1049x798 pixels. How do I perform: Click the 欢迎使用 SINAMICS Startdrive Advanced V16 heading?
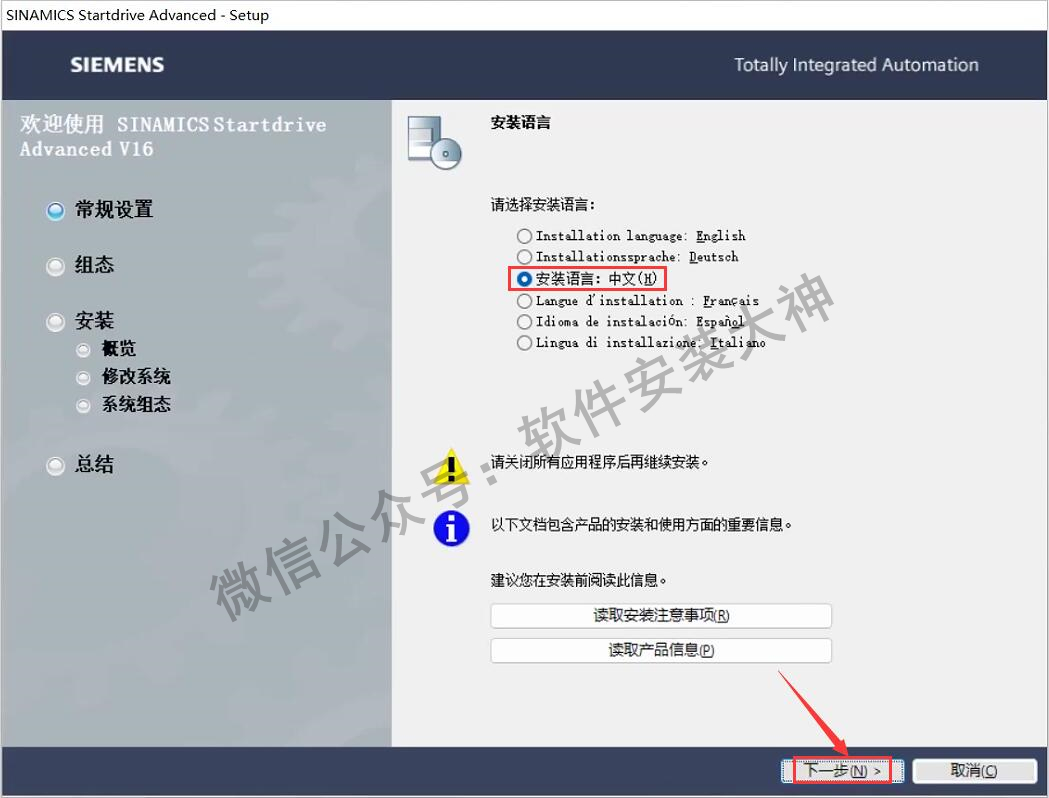[173, 136]
